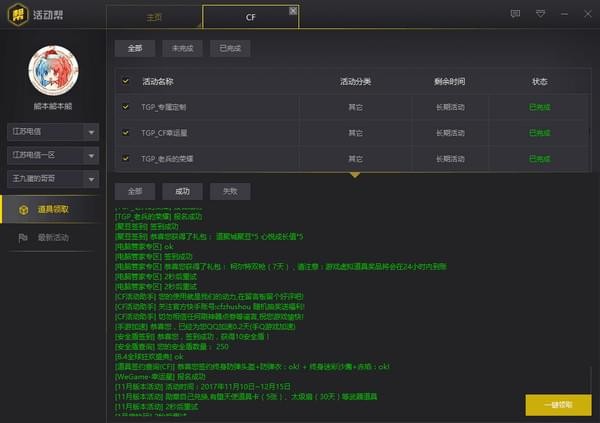This screenshot has height=423, width=600.
Task: Click 长期活动 in the TGP_专属定制 row
Action: pos(450,107)
